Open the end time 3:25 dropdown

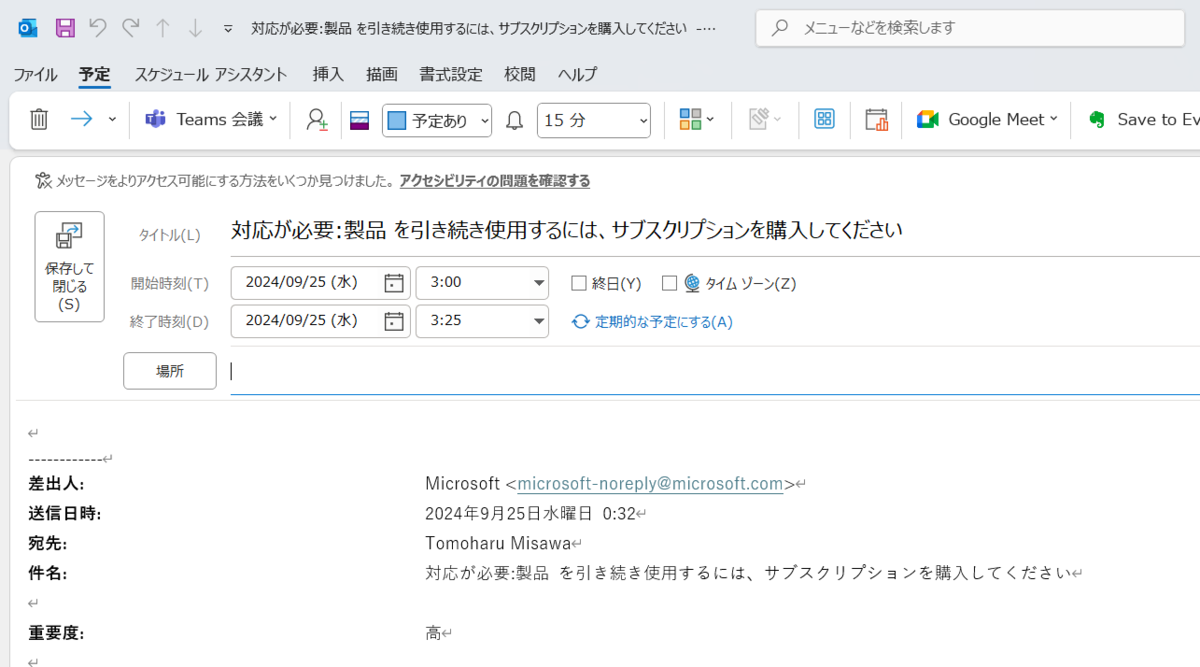[x=540, y=321]
